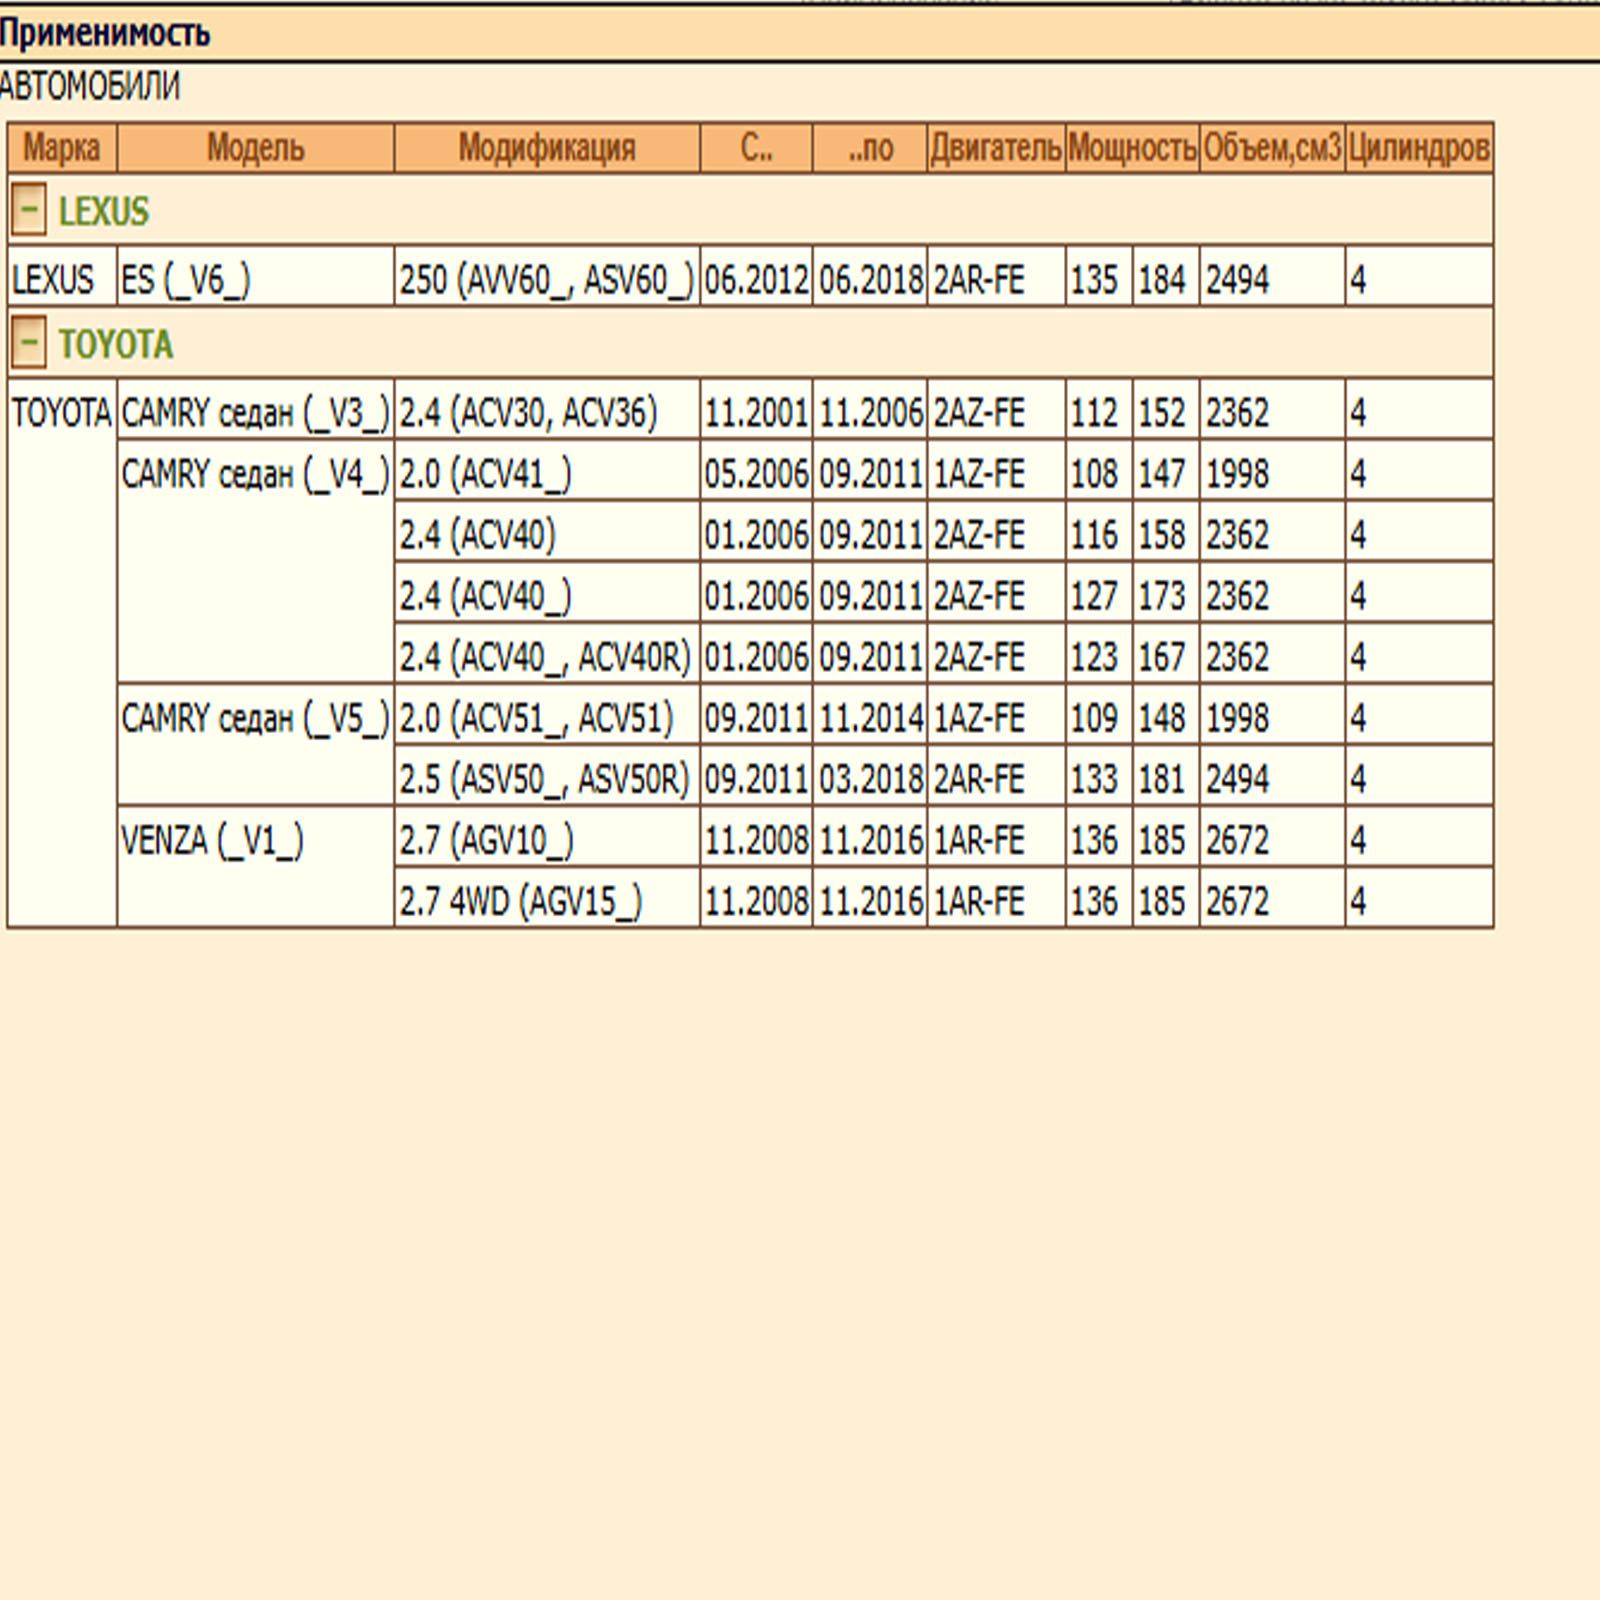This screenshot has height=1600, width=1600.
Task: Select the 2.5 (ASV50_, ASV50R) modification row
Action: click(544, 779)
